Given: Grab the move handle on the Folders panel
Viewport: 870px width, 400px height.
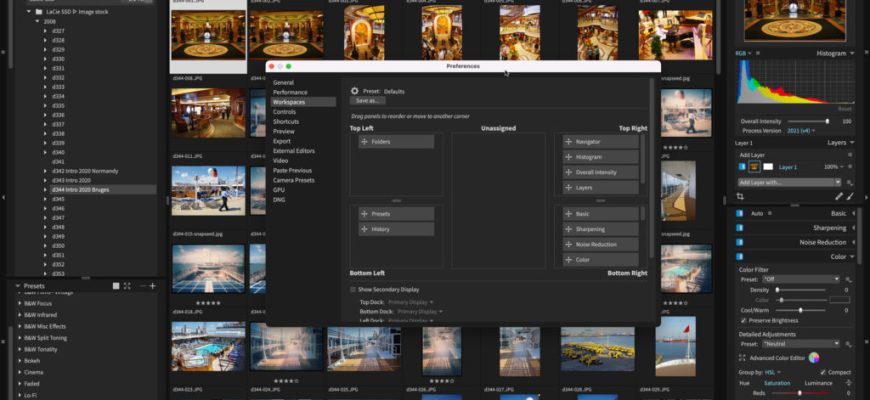Looking at the screenshot, I should [364, 142].
